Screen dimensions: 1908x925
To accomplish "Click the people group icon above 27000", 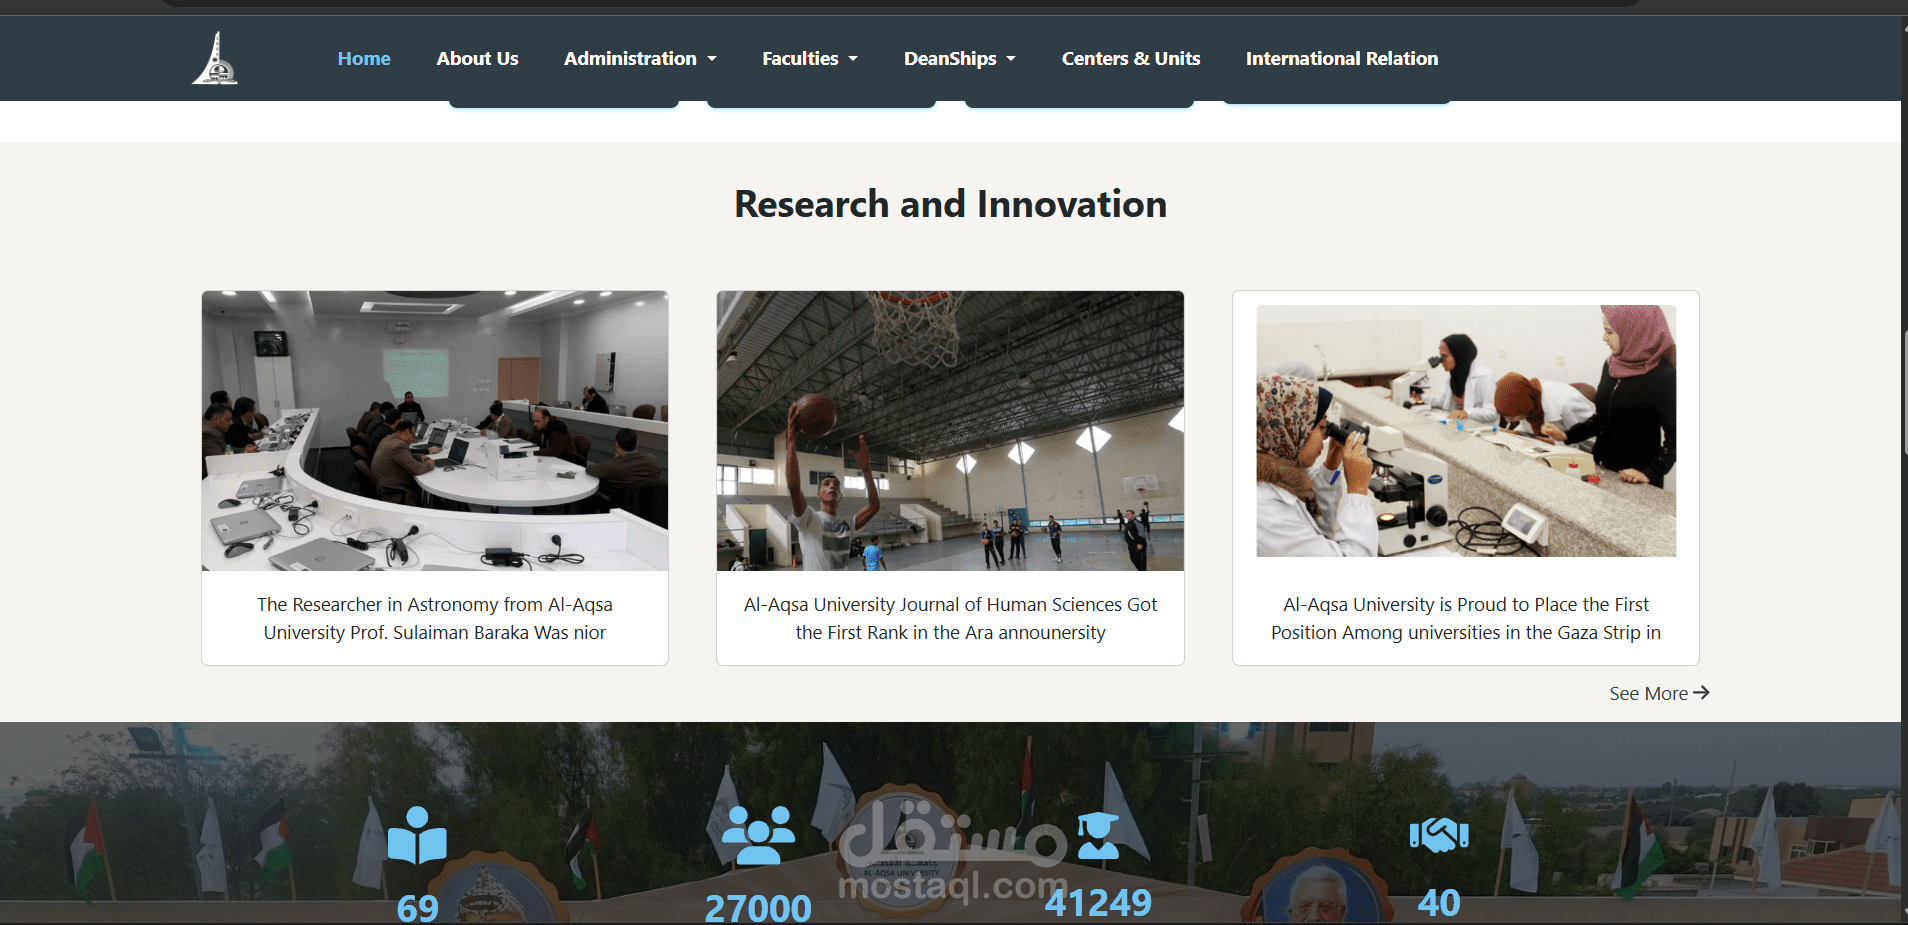I will pyautogui.click(x=758, y=835).
